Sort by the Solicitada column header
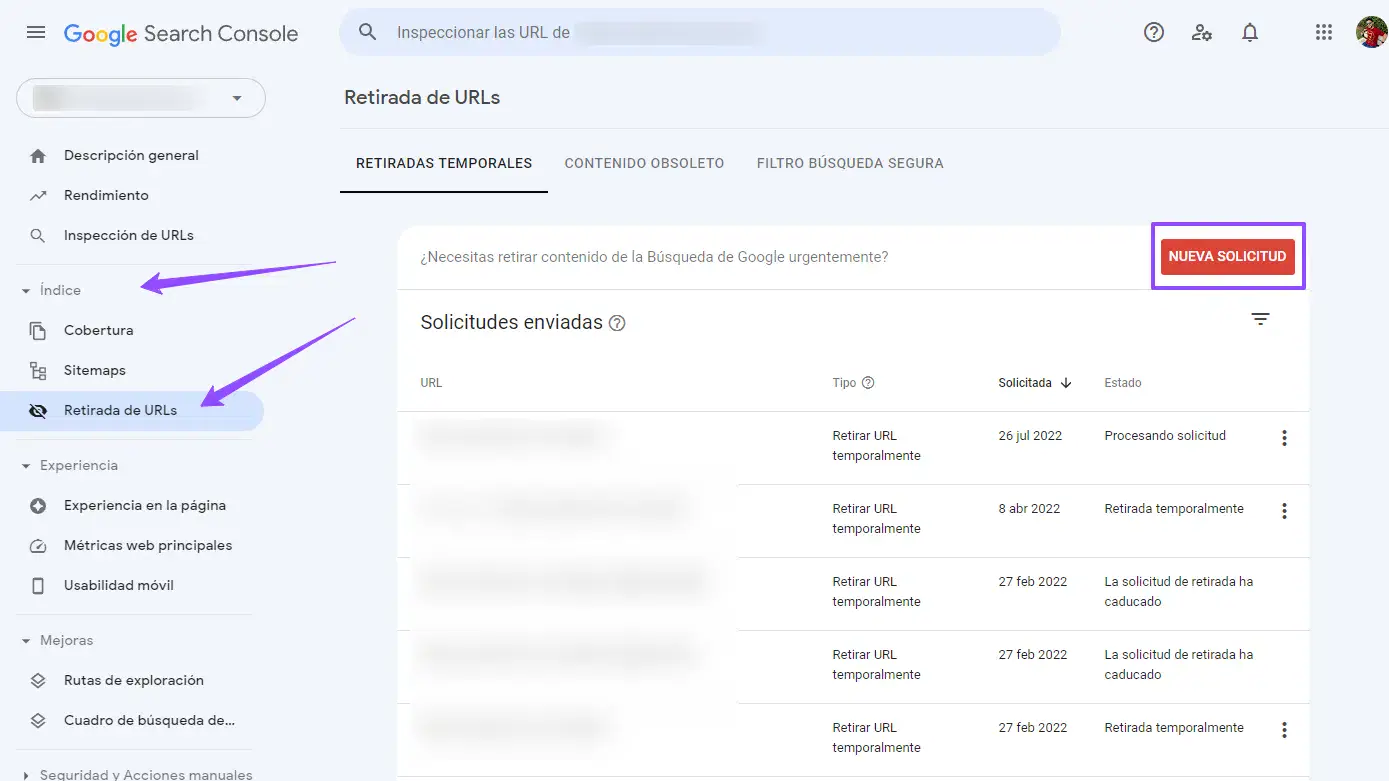Screen dimensions: 1389x781 coord(1035,383)
